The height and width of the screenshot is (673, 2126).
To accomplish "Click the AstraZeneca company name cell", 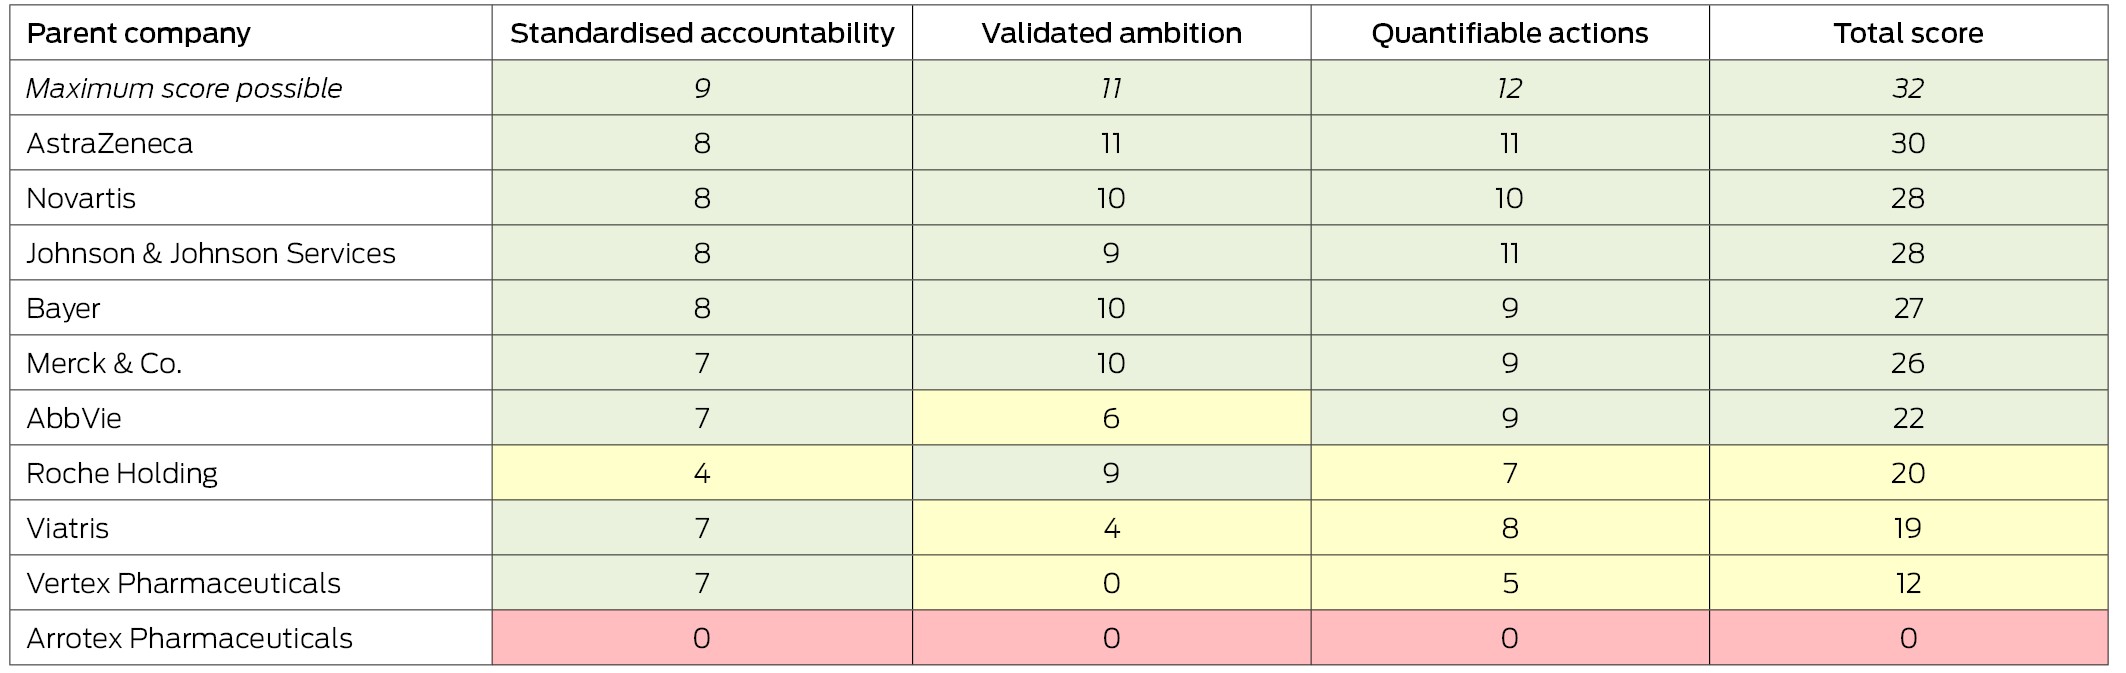I will (109, 143).
